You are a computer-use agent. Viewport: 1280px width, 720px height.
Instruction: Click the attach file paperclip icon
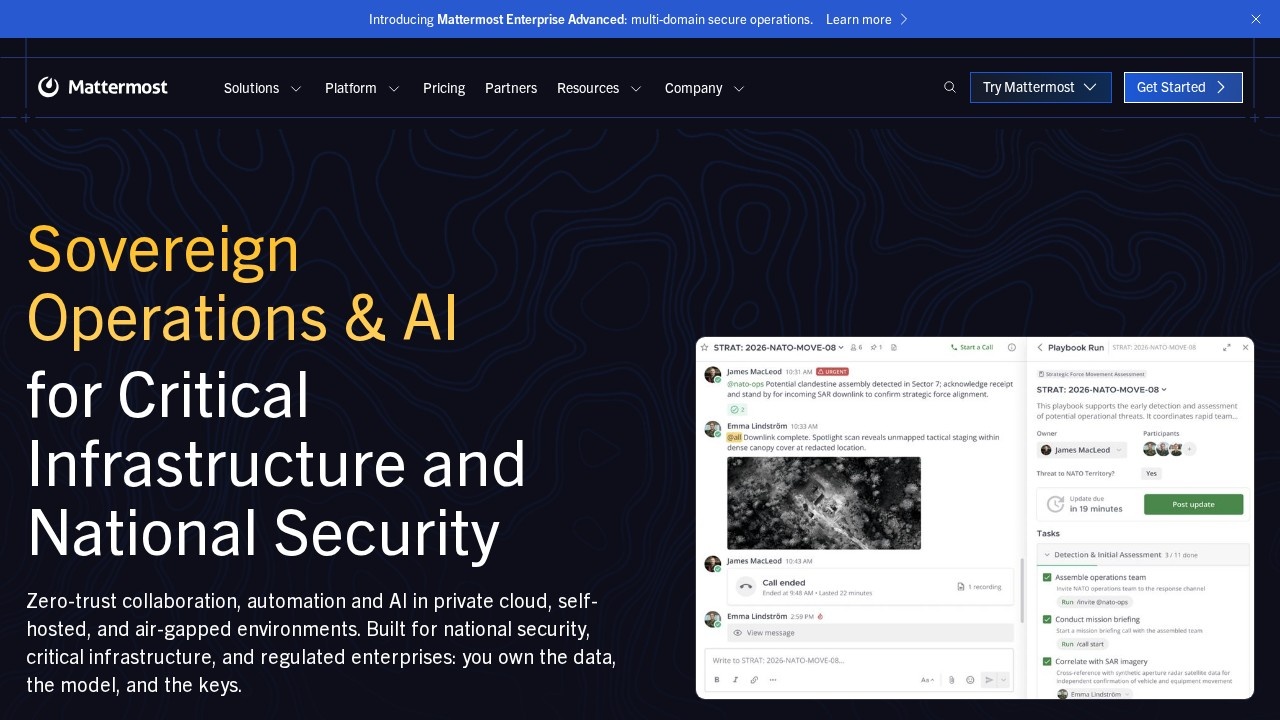[x=952, y=680]
